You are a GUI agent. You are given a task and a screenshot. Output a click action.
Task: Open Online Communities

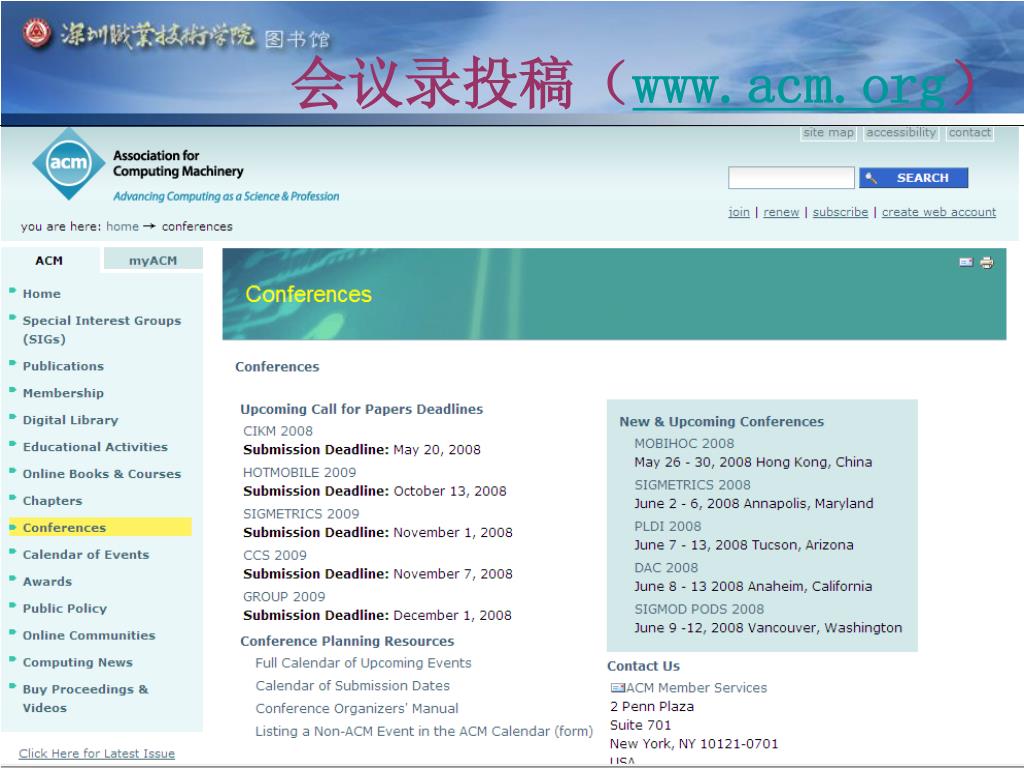pyautogui.click(x=89, y=635)
